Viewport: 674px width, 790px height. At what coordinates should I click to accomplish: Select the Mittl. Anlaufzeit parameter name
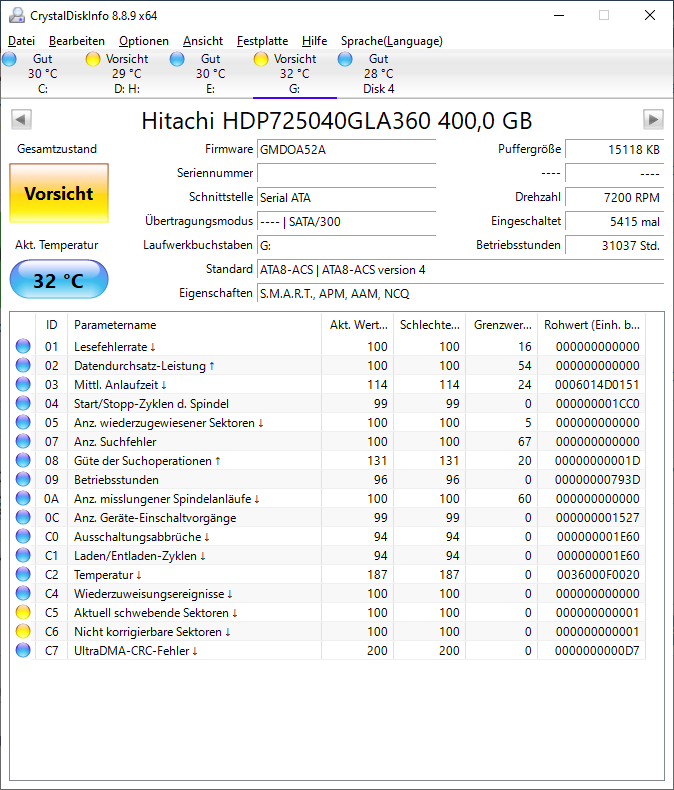point(120,385)
